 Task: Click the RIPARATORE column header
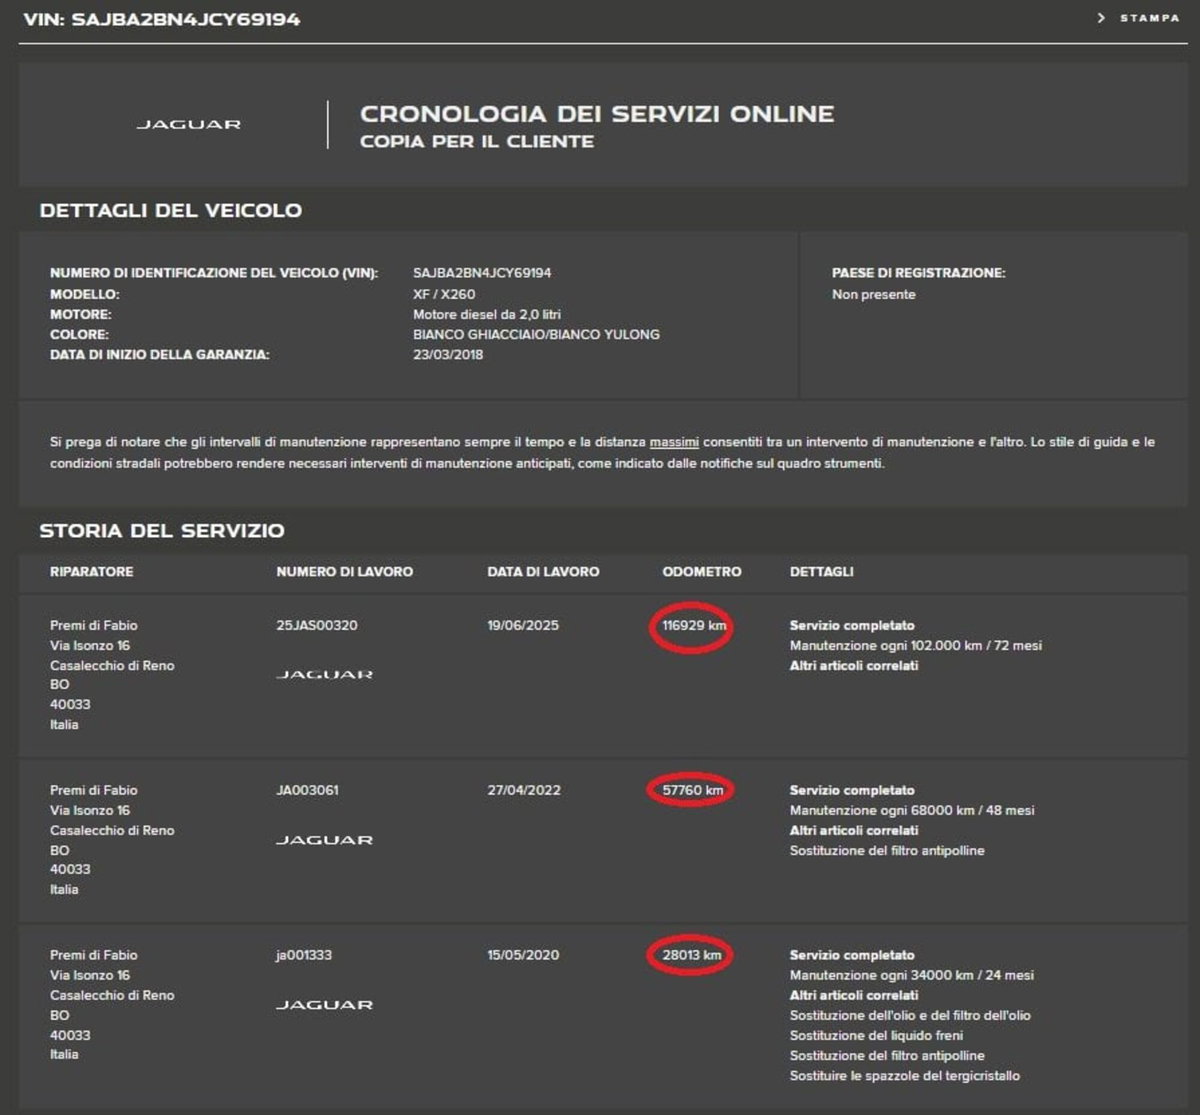[x=91, y=572]
